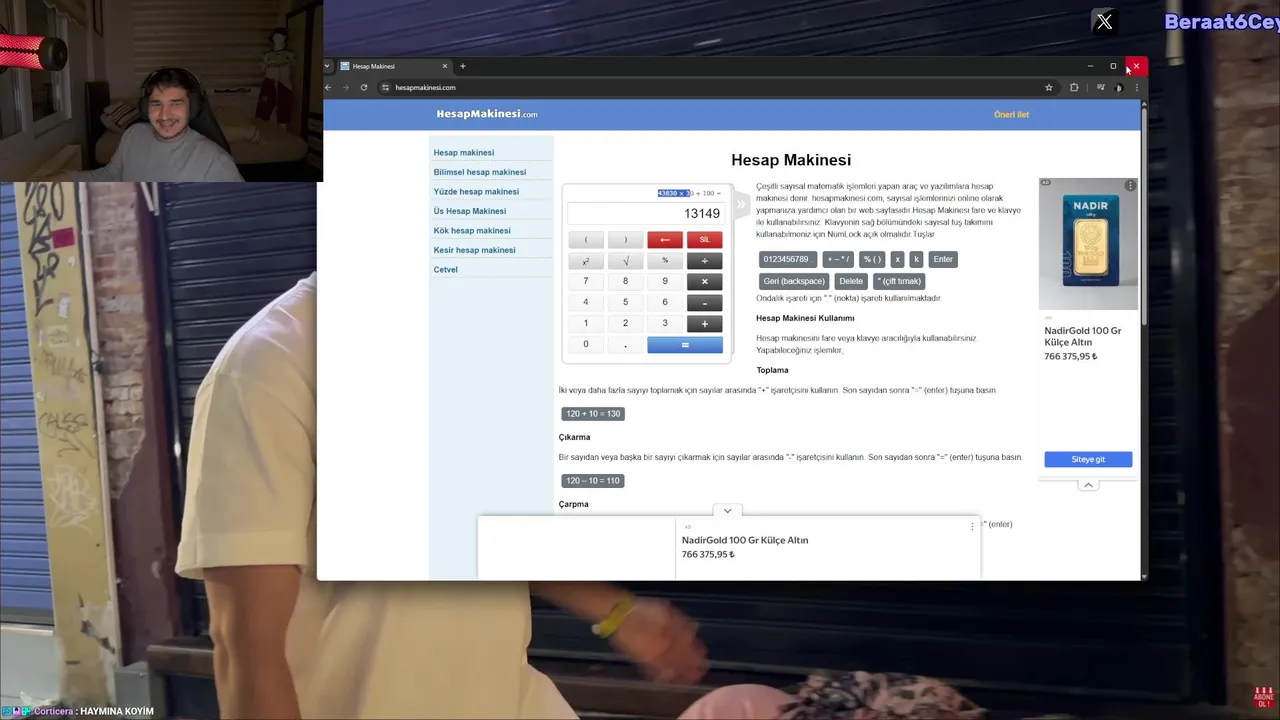Expand the calculator history double-chevron tab
Screen dimensions: 1280x720
741,205
